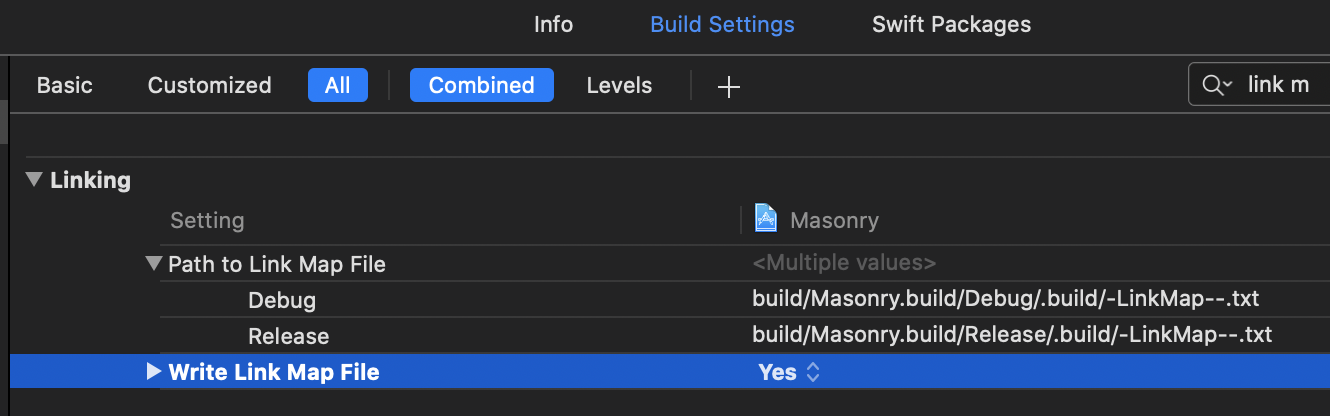
Task: Select the Build Settings tab
Action: [x=722, y=24]
